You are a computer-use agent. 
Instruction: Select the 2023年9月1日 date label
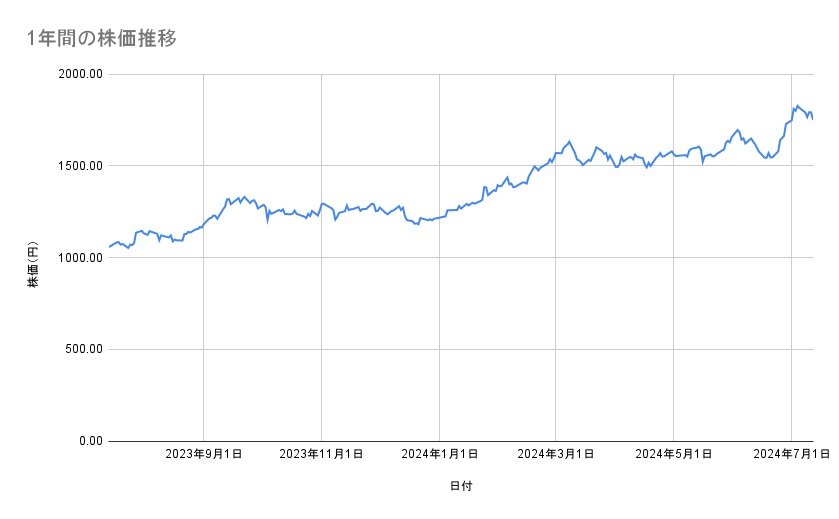pyautogui.click(x=204, y=455)
